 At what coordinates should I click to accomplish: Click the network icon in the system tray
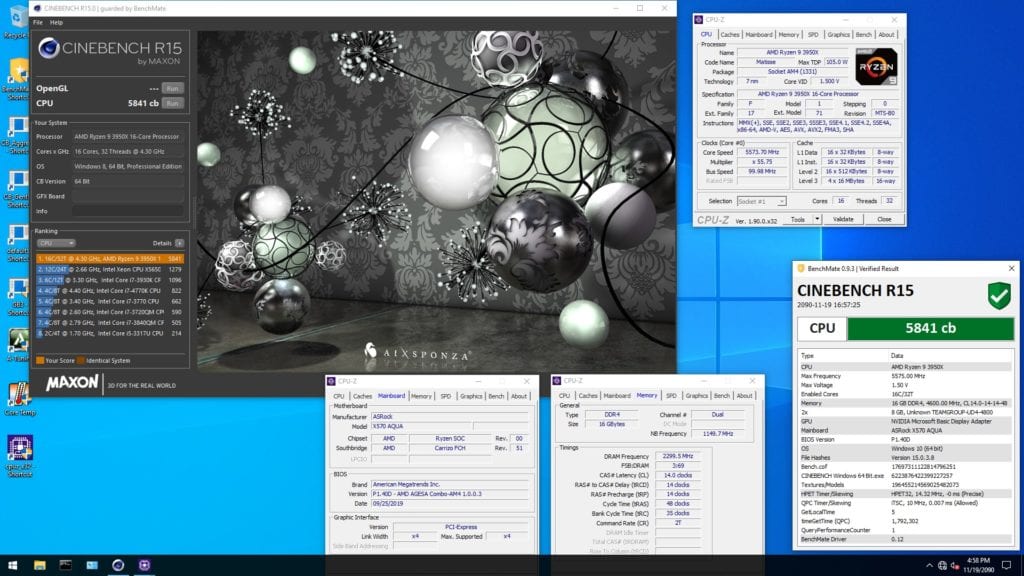point(942,566)
